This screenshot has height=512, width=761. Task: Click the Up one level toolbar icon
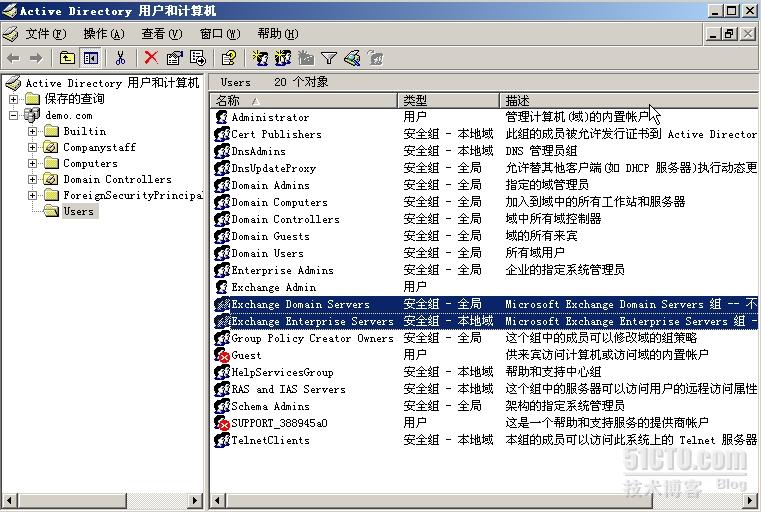67,59
